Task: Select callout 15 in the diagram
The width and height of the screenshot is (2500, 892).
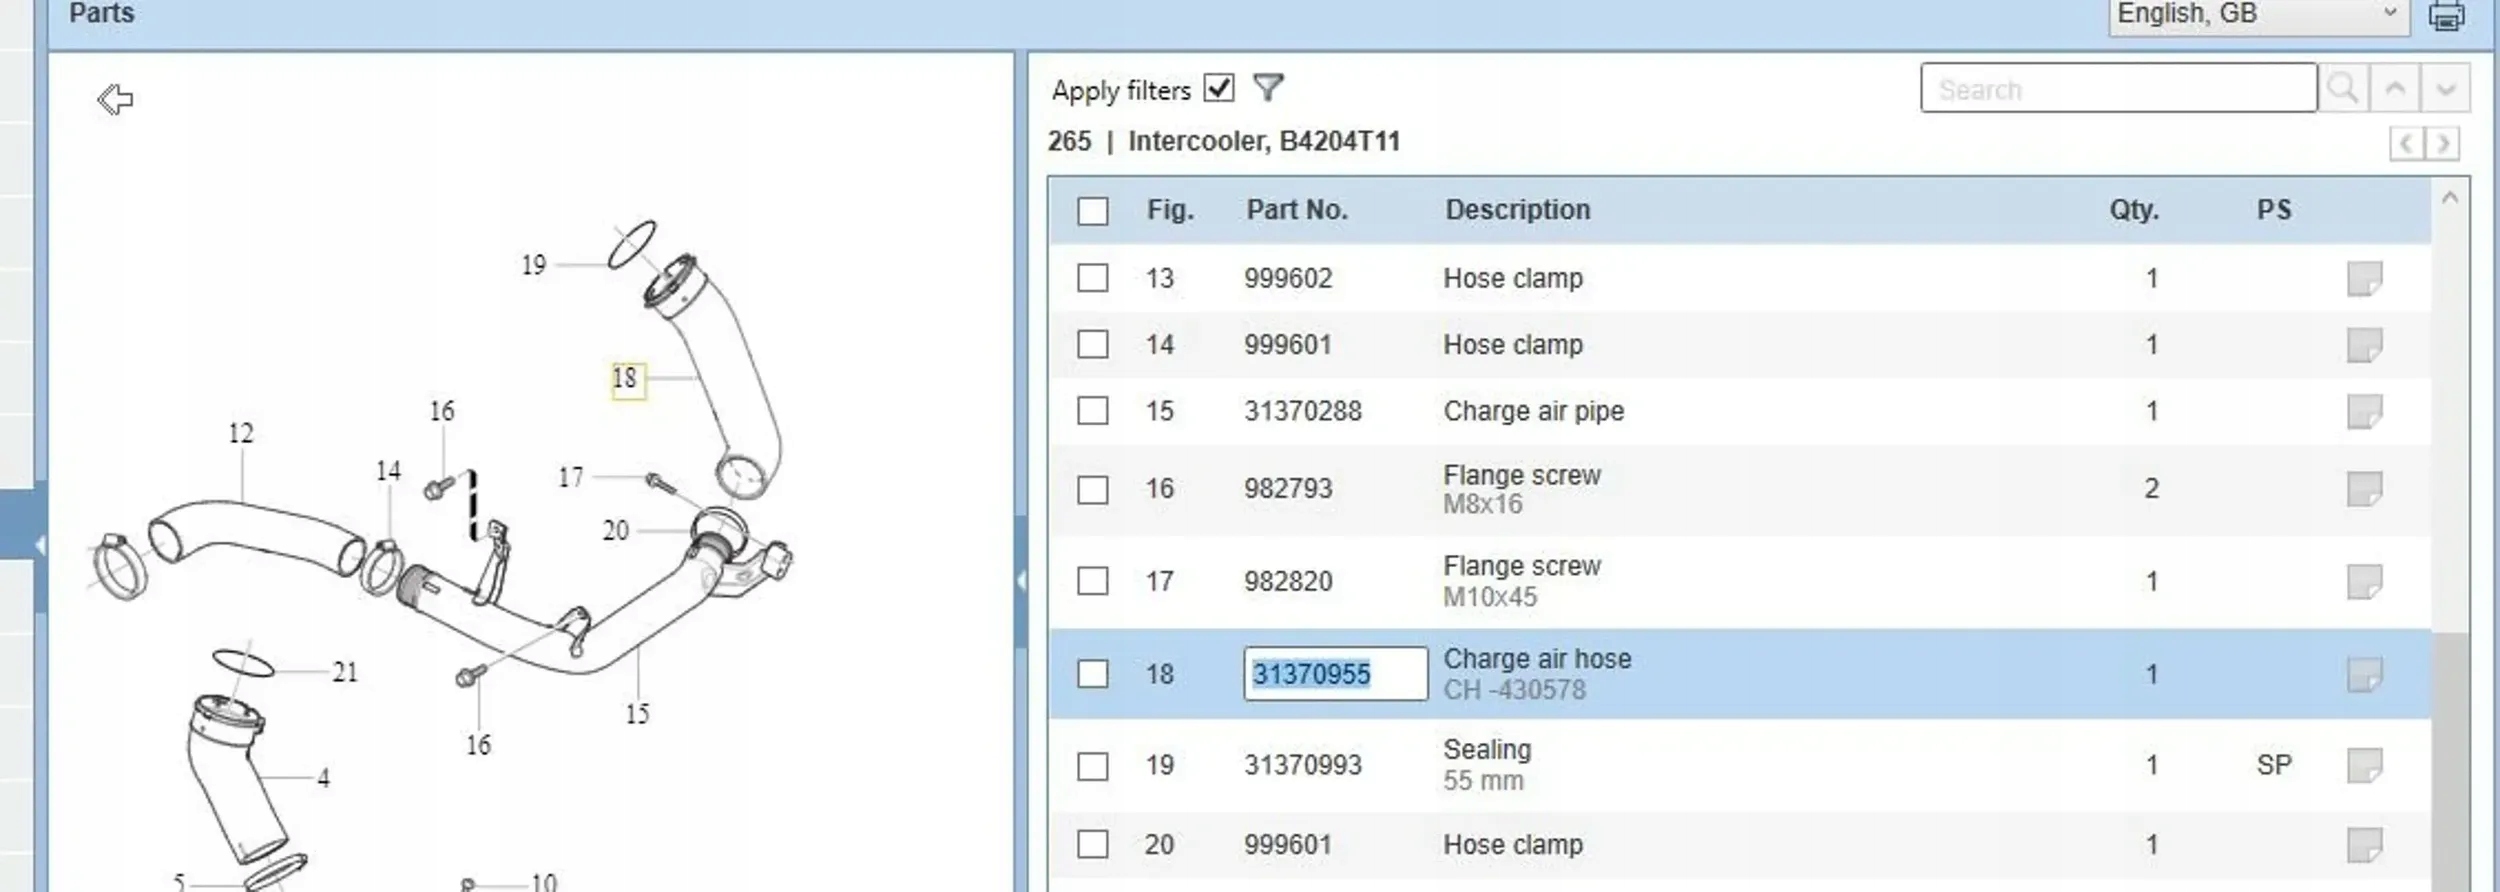Action: (x=637, y=714)
